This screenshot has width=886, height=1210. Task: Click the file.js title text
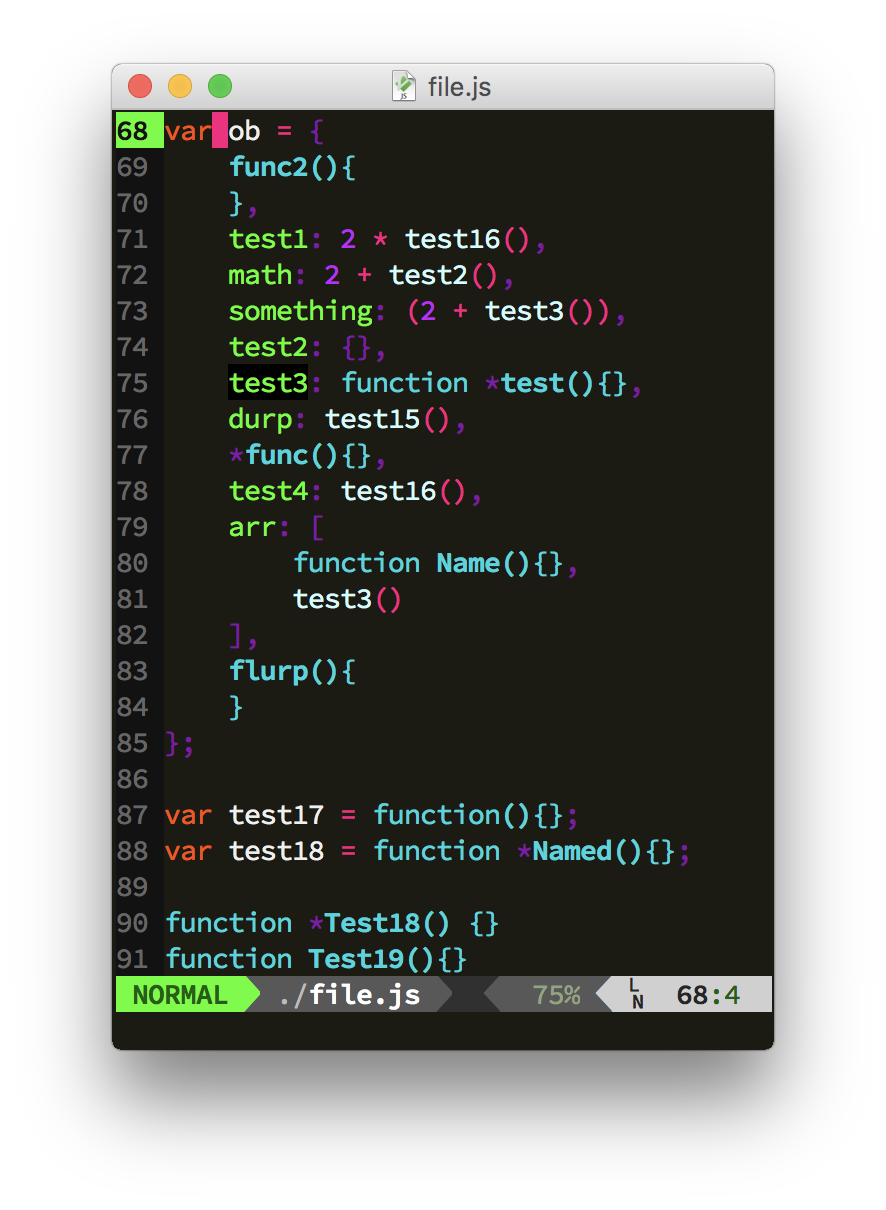click(459, 87)
